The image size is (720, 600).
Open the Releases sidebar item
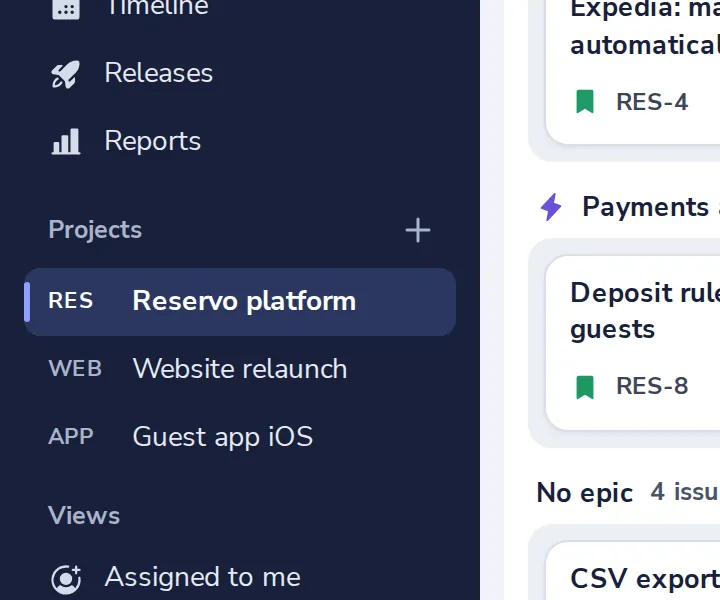pos(240,73)
